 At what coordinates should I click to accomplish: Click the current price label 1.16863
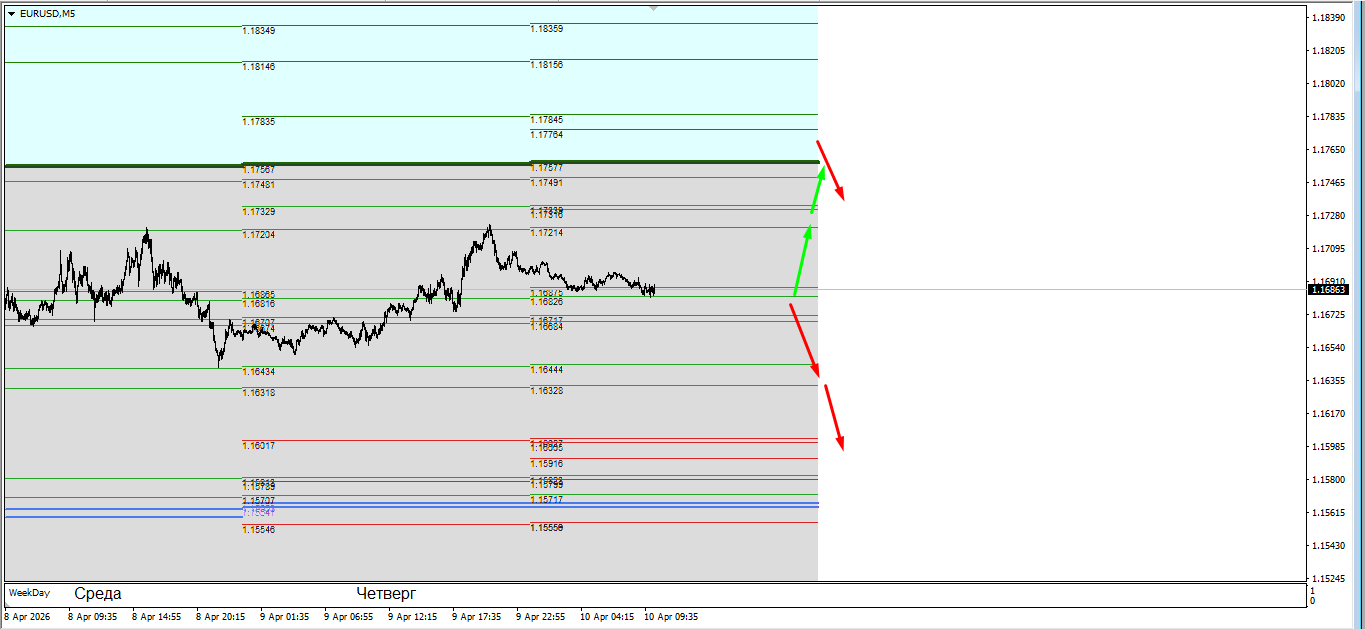point(1334,289)
